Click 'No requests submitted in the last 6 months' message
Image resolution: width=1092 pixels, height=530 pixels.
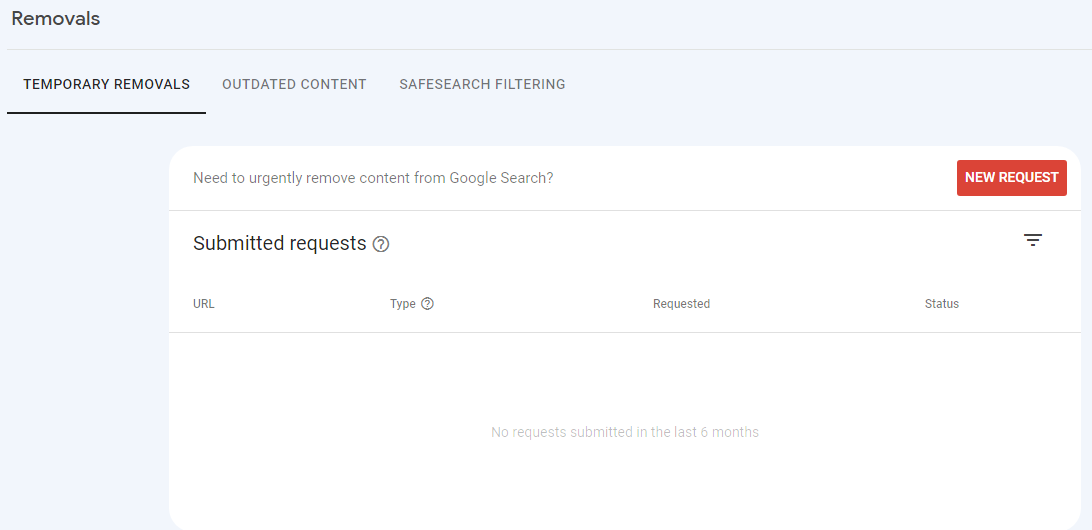pos(625,432)
